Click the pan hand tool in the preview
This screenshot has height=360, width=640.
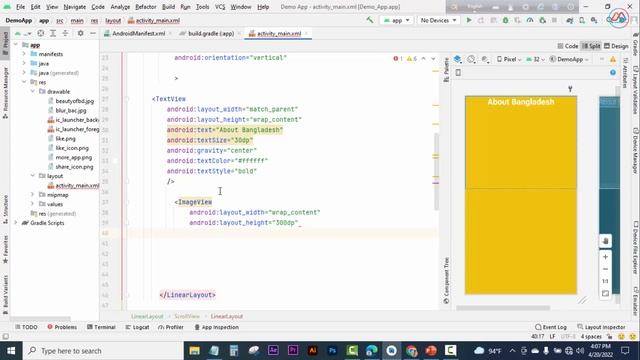605,241
